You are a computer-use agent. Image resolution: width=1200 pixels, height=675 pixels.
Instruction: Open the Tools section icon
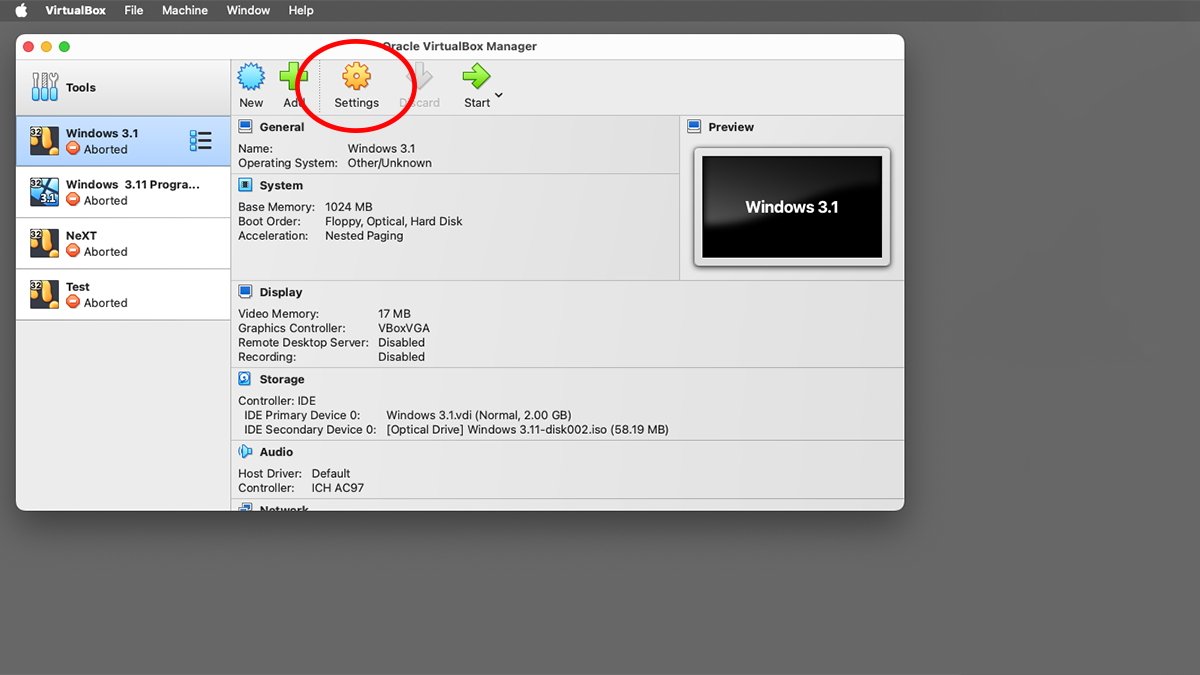click(x=44, y=87)
